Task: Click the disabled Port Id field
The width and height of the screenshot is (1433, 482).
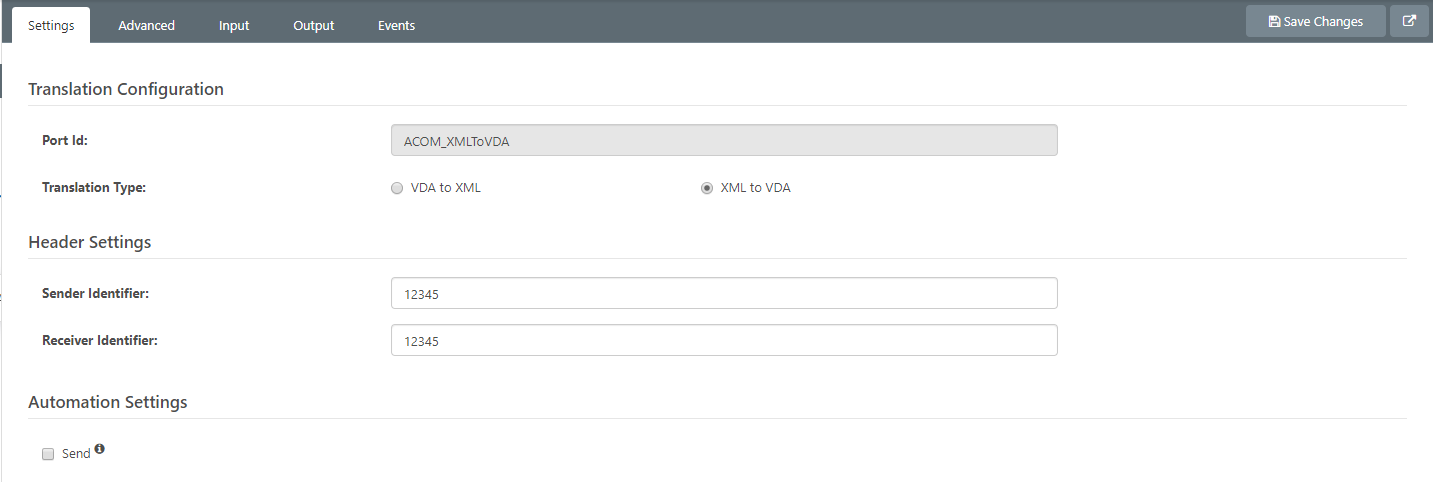Action: click(x=723, y=141)
